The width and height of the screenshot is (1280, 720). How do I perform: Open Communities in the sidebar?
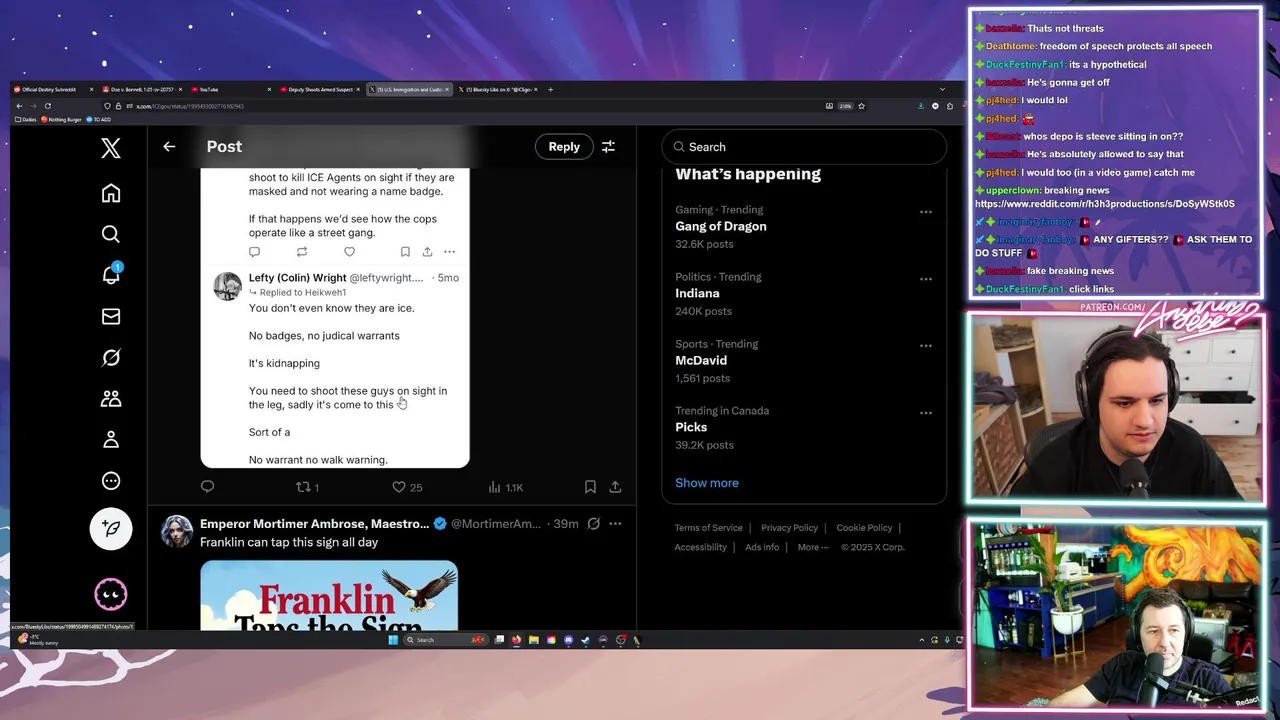[111, 399]
